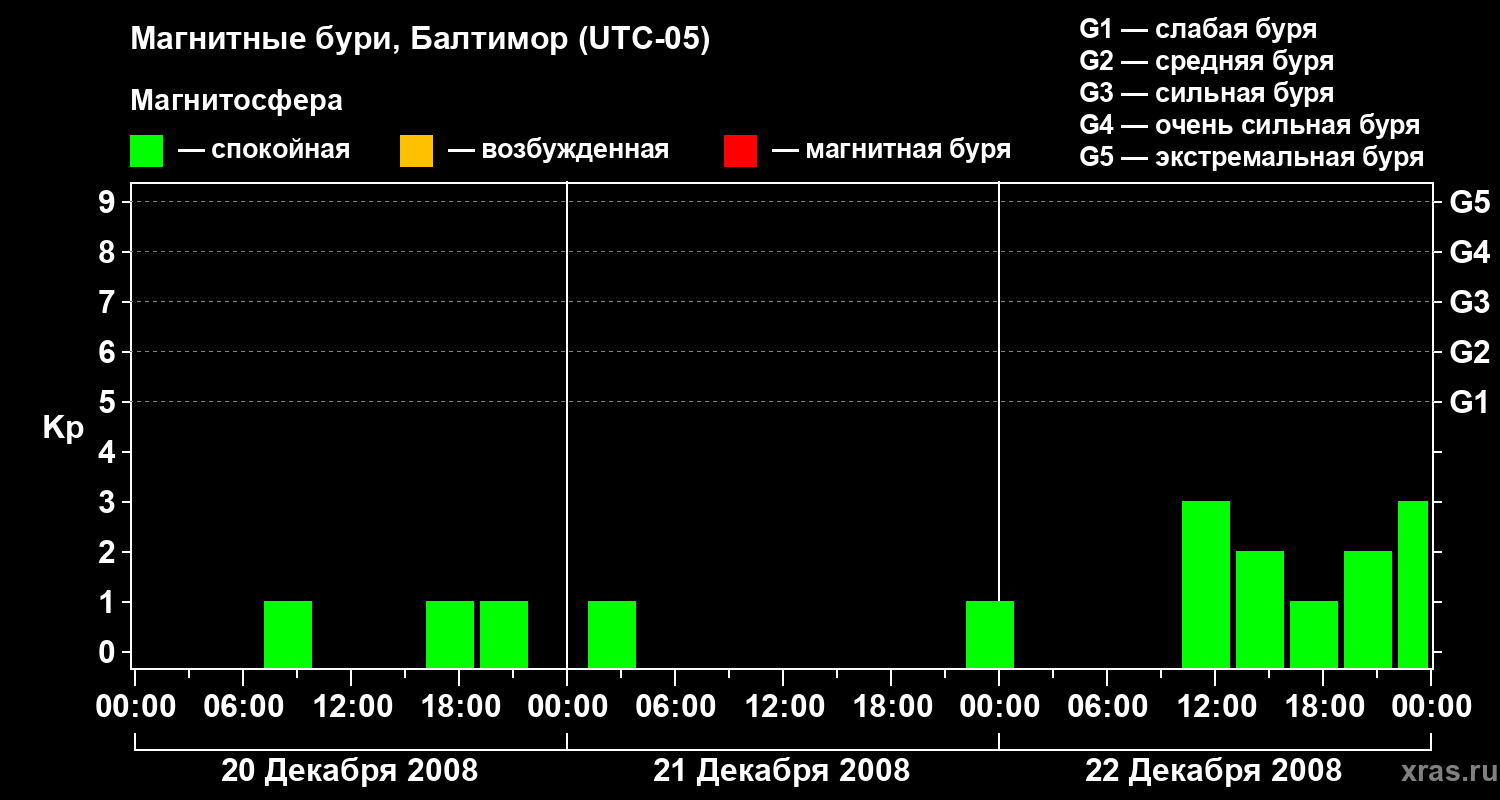Click the Kp 1 bar at 06:00–09:00 on 20 December
This screenshot has width=1500, height=800.
pos(288,634)
